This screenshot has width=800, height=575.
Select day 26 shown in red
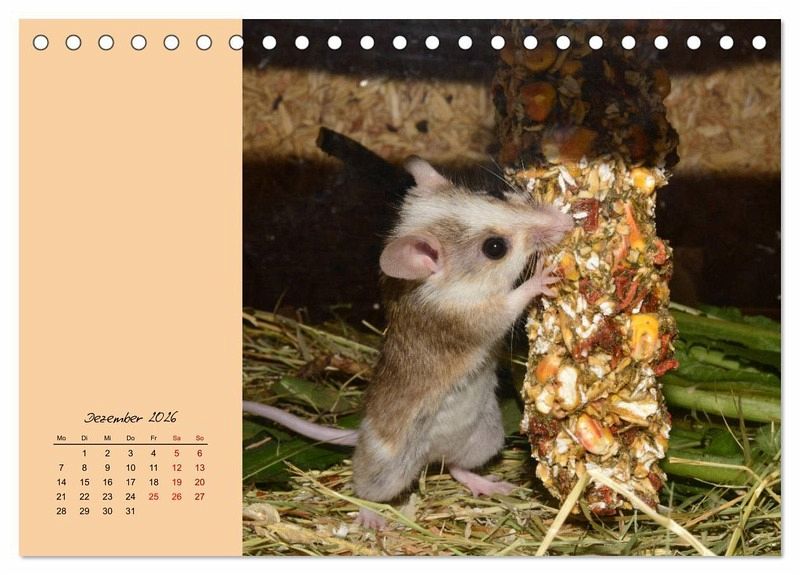click(177, 496)
